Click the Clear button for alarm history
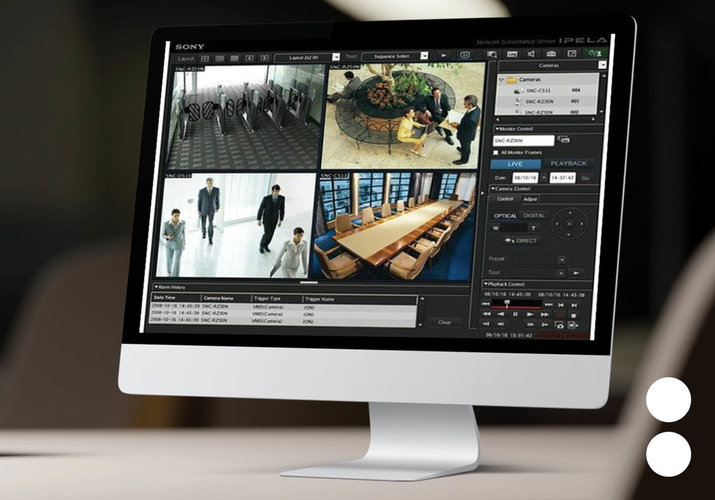Viewport: 715px width, 500px height. [445, 322]
